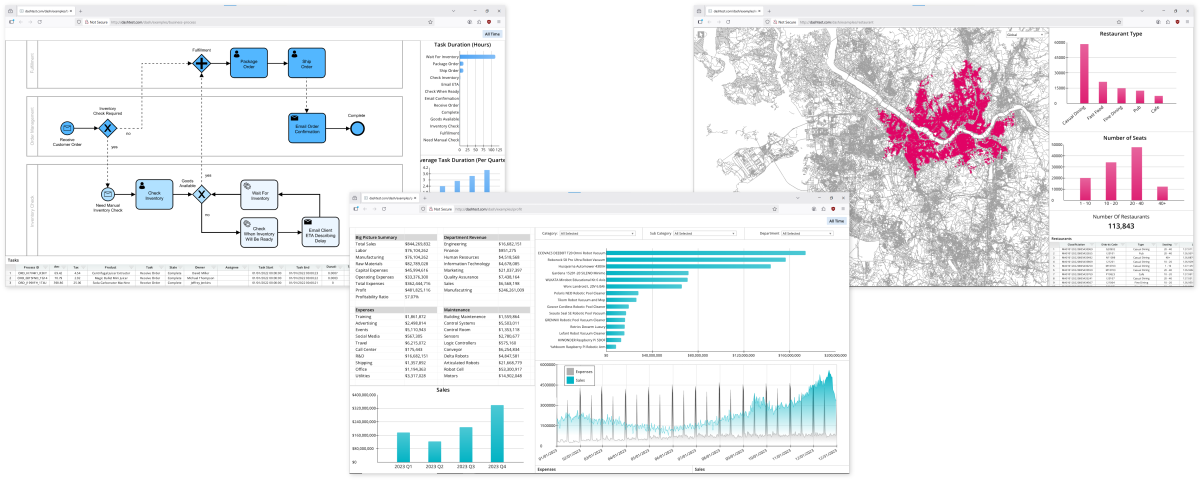The width and height of the screenshot is (1200, 480).
Task: Click All Time button on profit dashboard
Action: (836, 220)
